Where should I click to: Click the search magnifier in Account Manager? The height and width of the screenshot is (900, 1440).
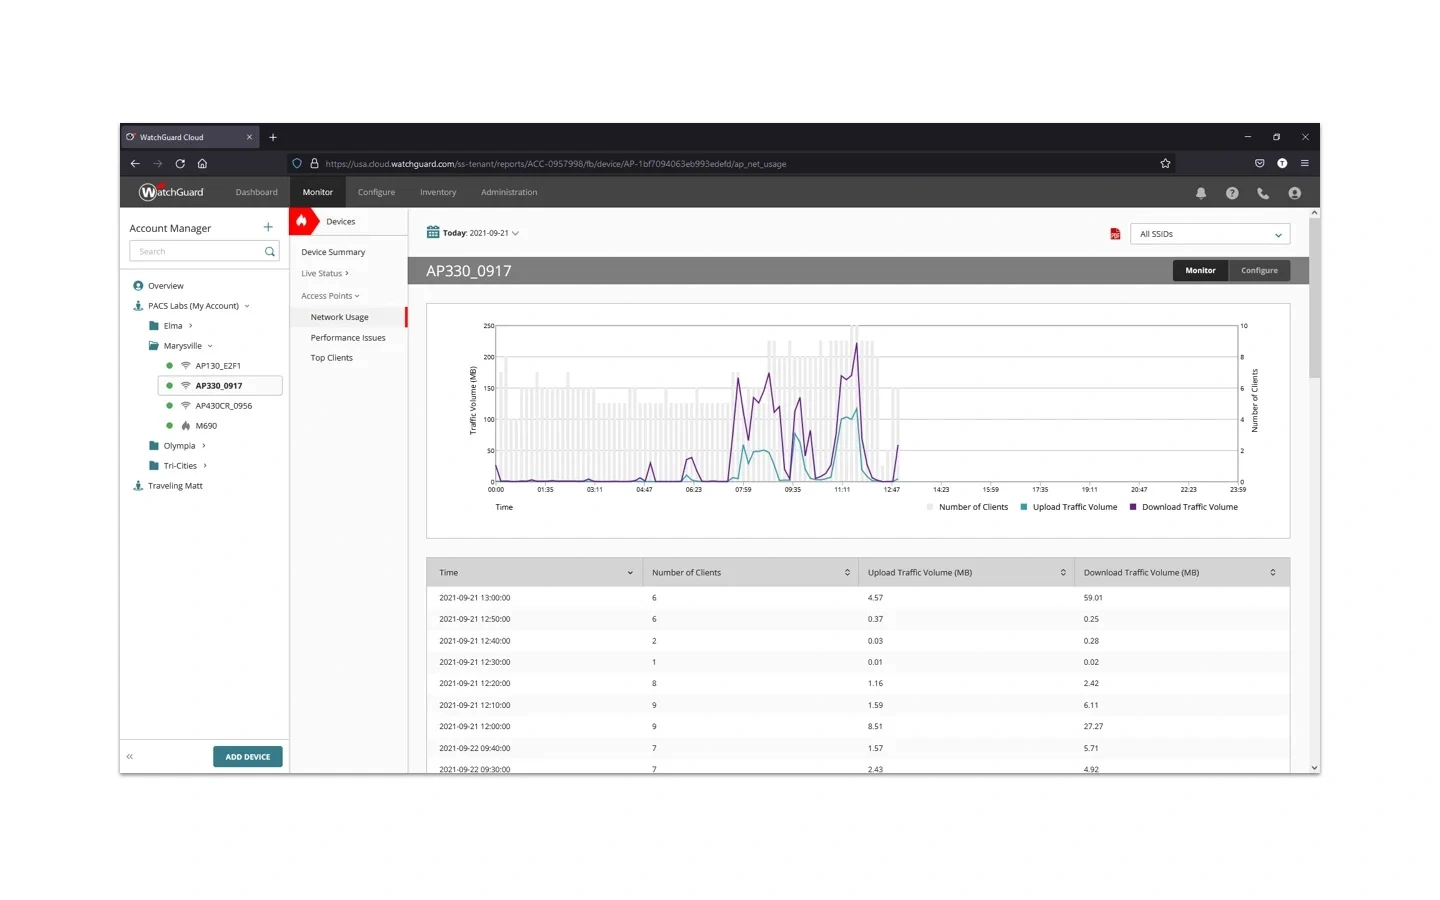[270, 252]
